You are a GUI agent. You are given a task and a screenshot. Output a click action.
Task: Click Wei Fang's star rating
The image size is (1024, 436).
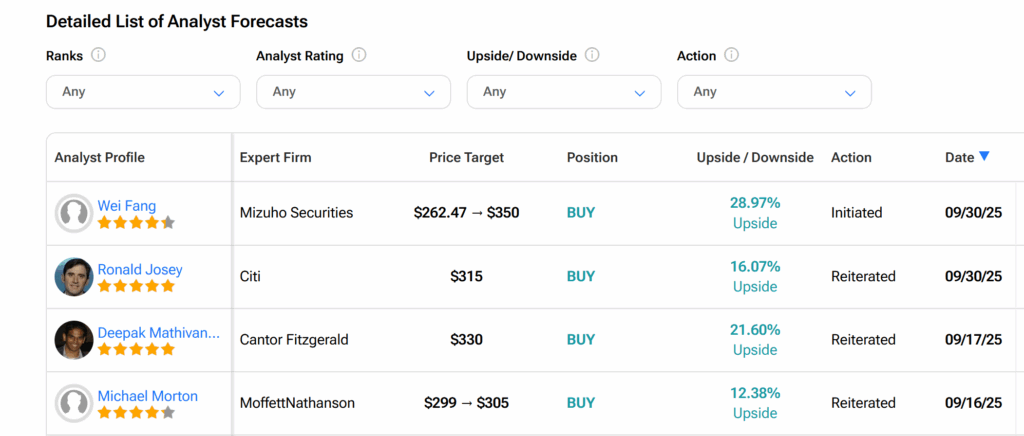[136, 223]
